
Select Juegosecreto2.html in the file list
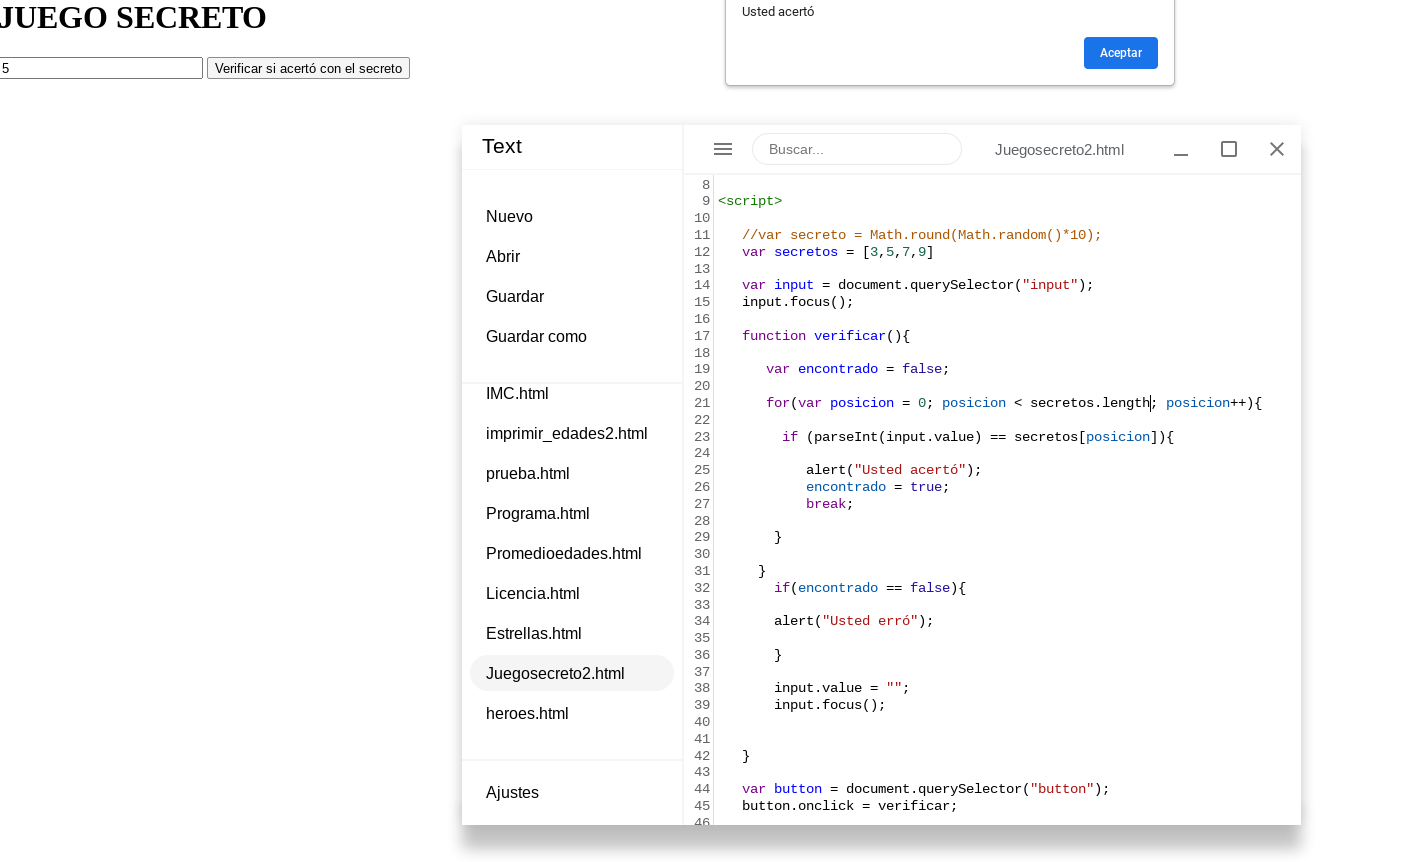(x=572, y=673)
